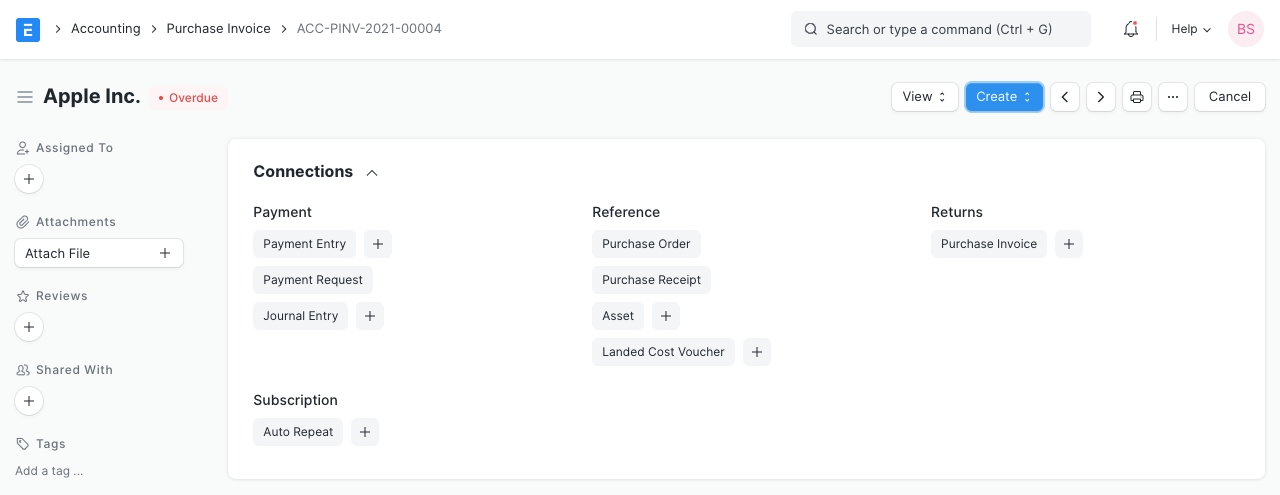Screen dimensions: 1280x495
Task: Open the Create dropdown
Action: [x=1003, y=97]
